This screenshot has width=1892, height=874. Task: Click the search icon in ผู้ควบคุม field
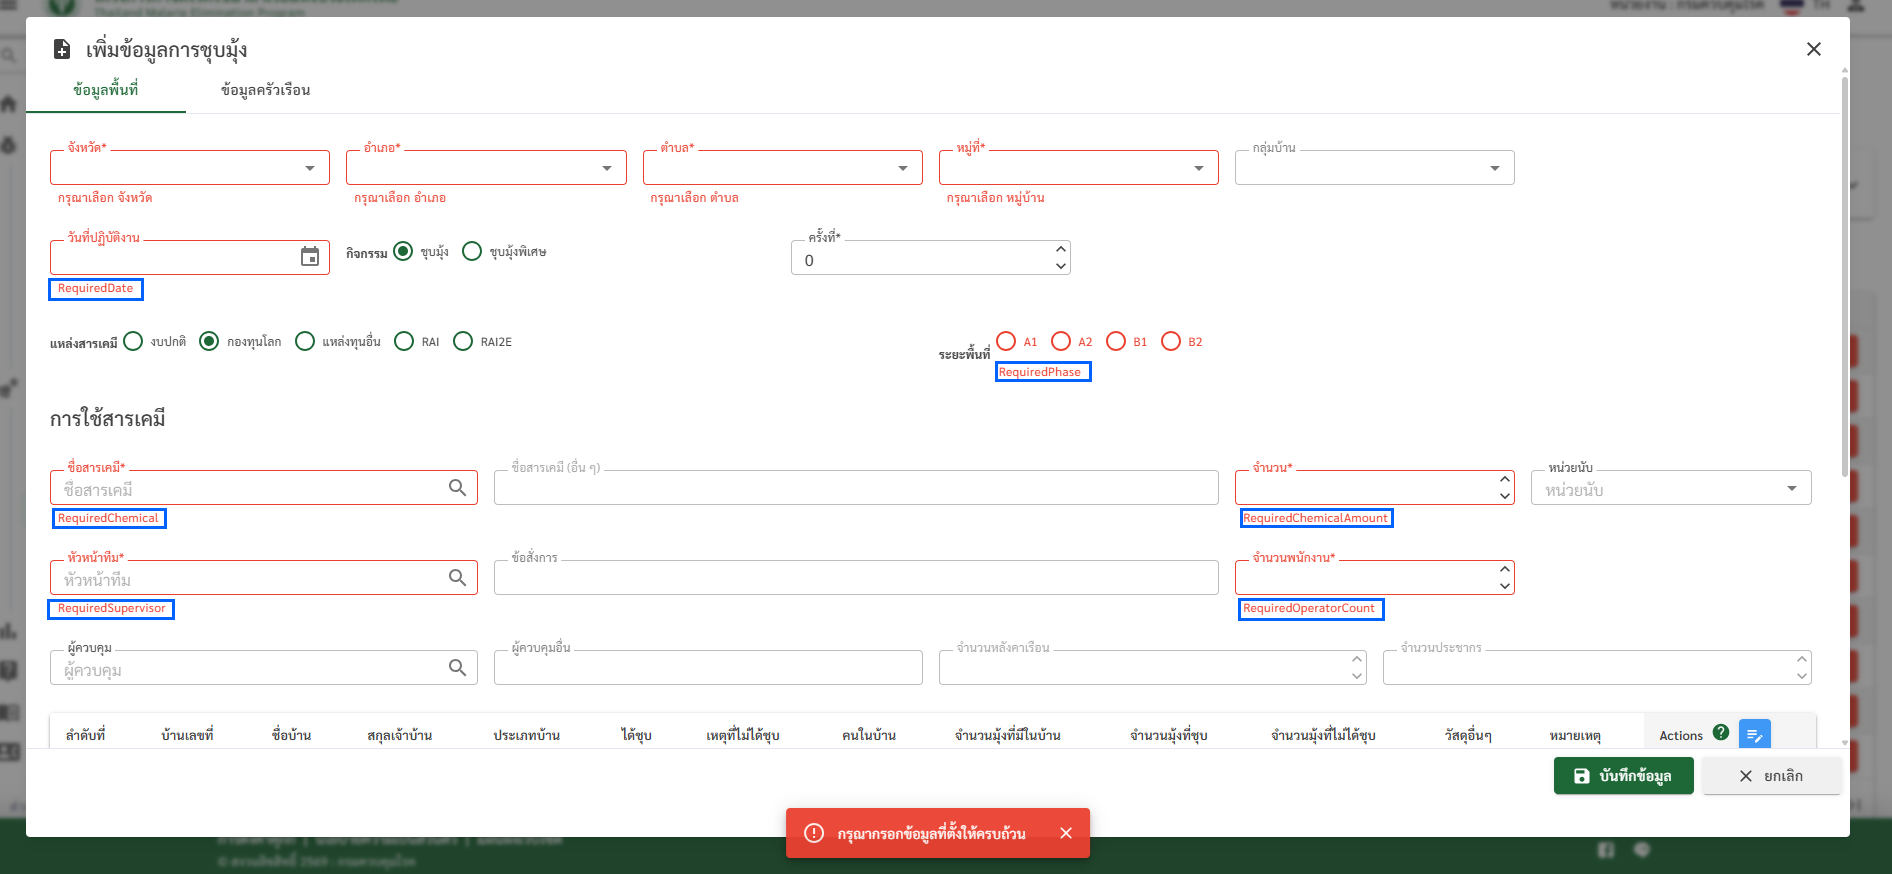point(457,668)
